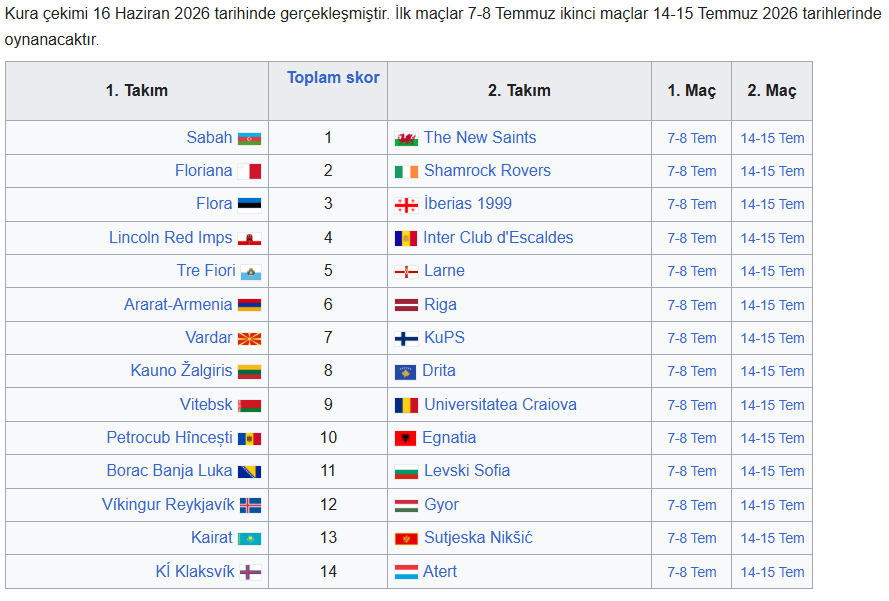Follow the Kauno Žalgiris link
This screenshot has width=889, height=601.
coord(181,370)
